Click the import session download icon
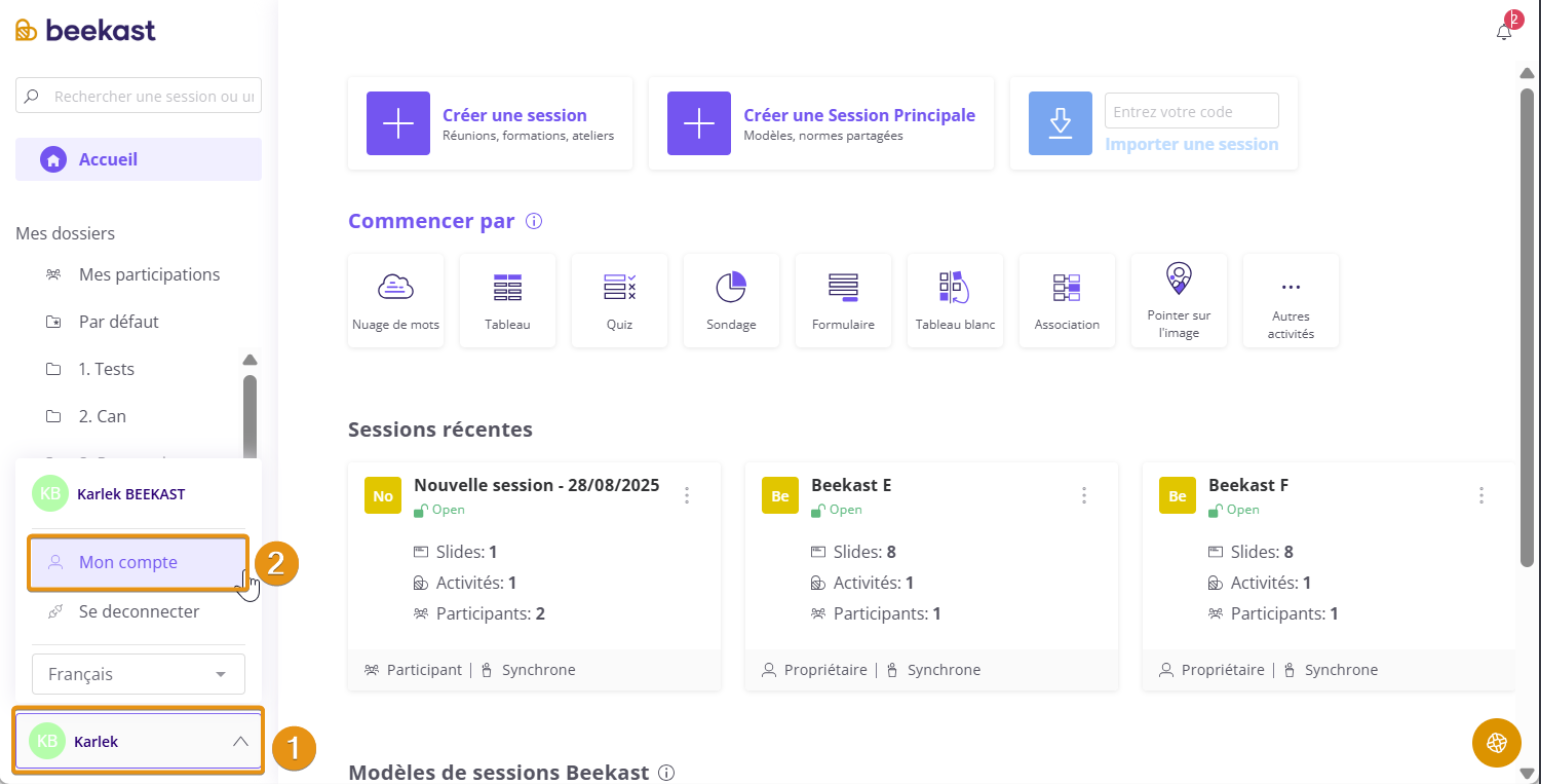Image resolution: width=1541 pixels, height=784 pixels. click(1060, 123)
